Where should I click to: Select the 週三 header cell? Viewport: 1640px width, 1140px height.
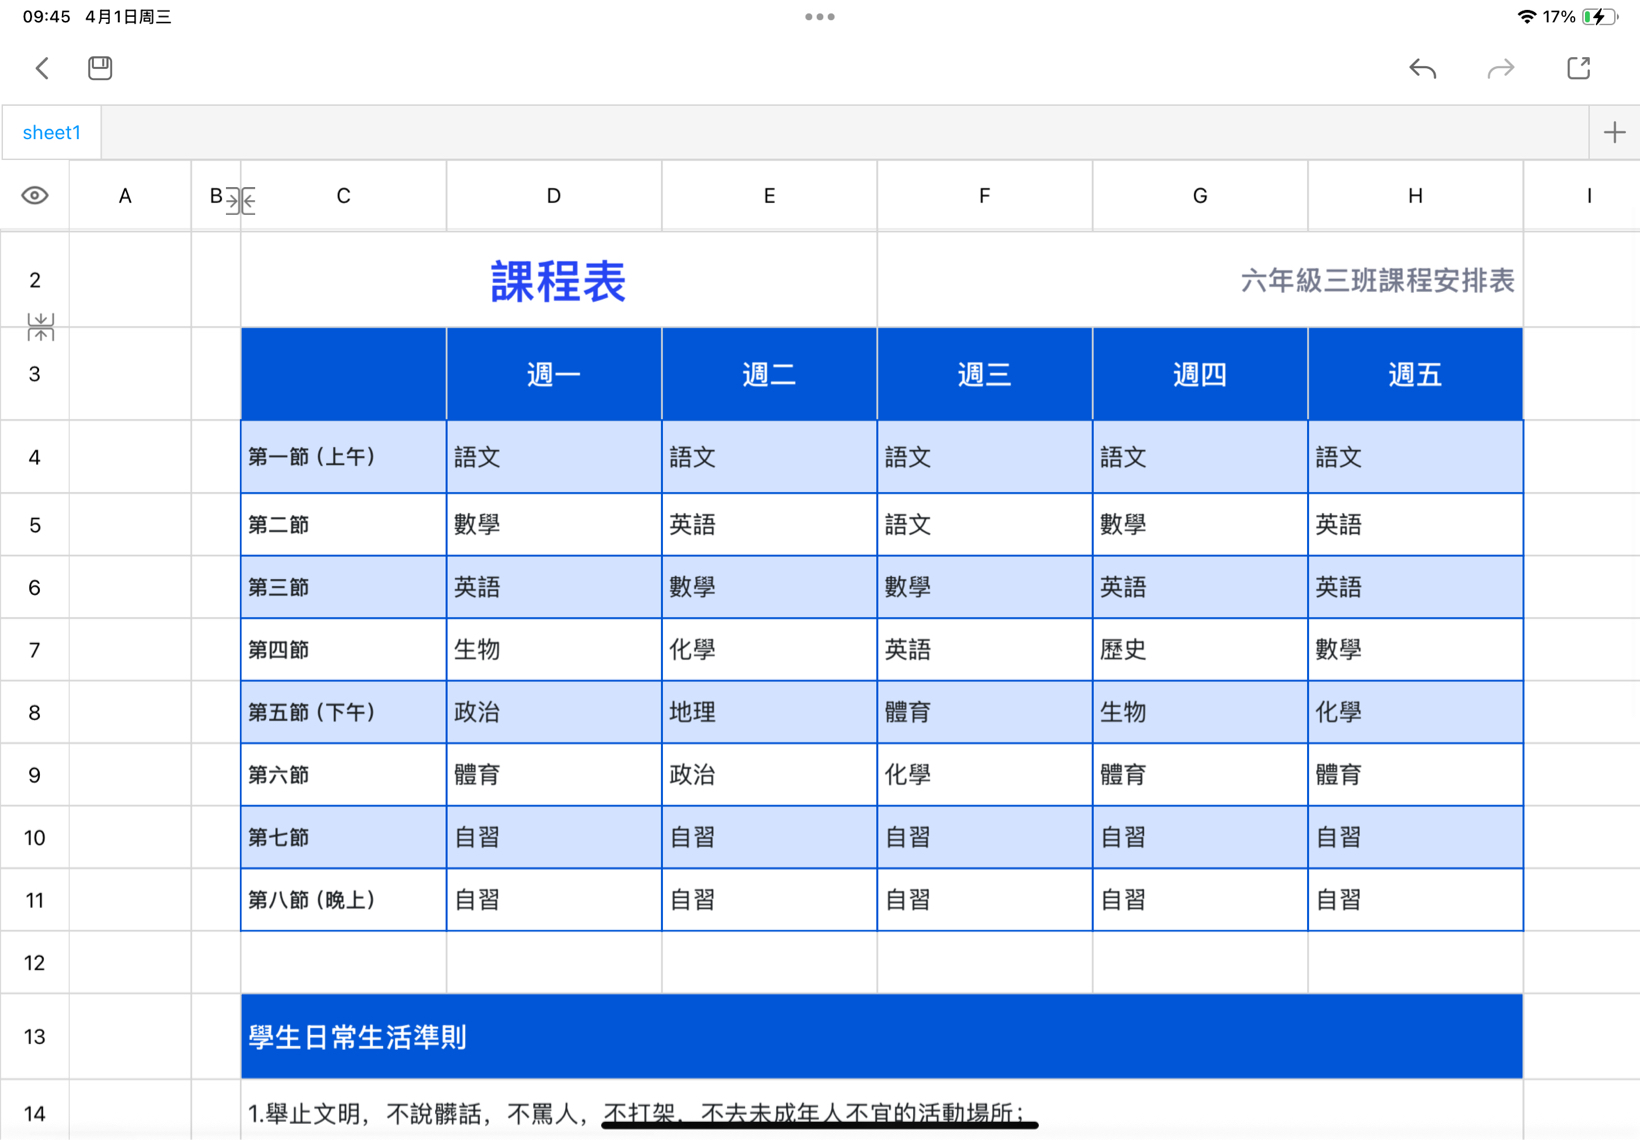point(985,374)
